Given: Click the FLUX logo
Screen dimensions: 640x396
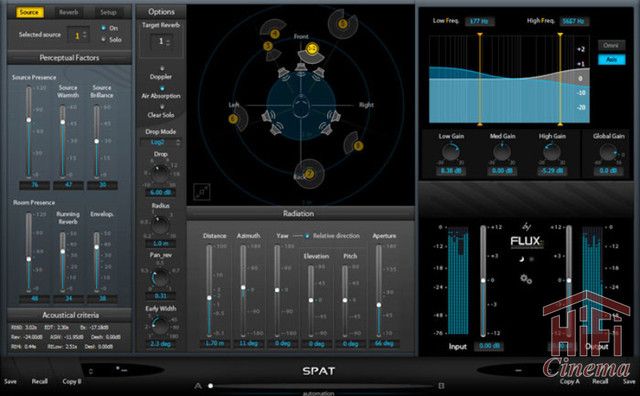Looking at the screenshot, I should [x=527, y=241].
